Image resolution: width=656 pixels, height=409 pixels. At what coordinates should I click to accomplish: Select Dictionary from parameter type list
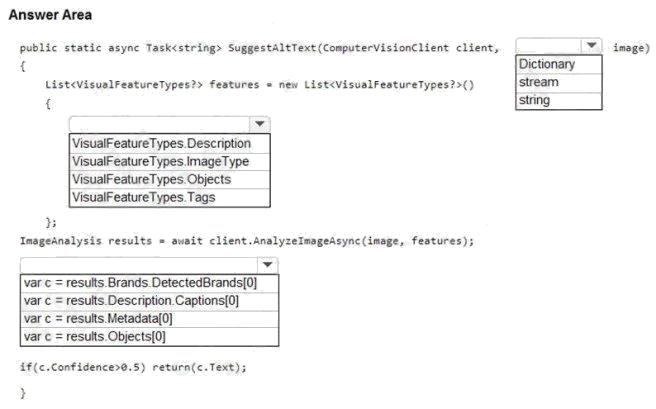[x=559, y=64]
